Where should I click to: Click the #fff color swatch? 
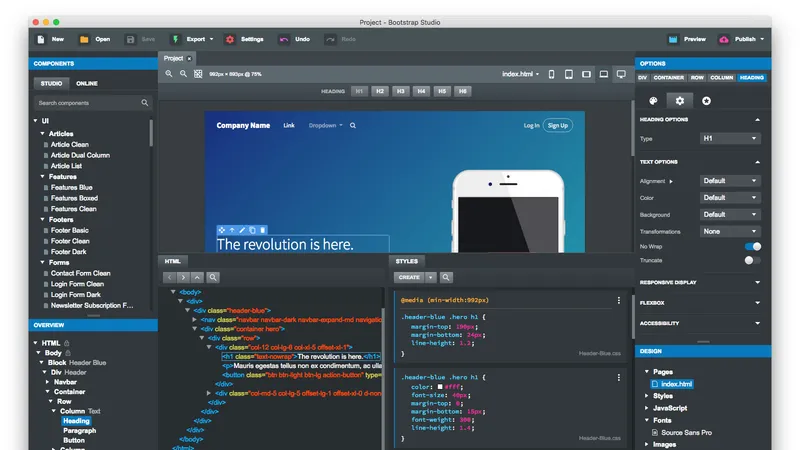[440, 387]
